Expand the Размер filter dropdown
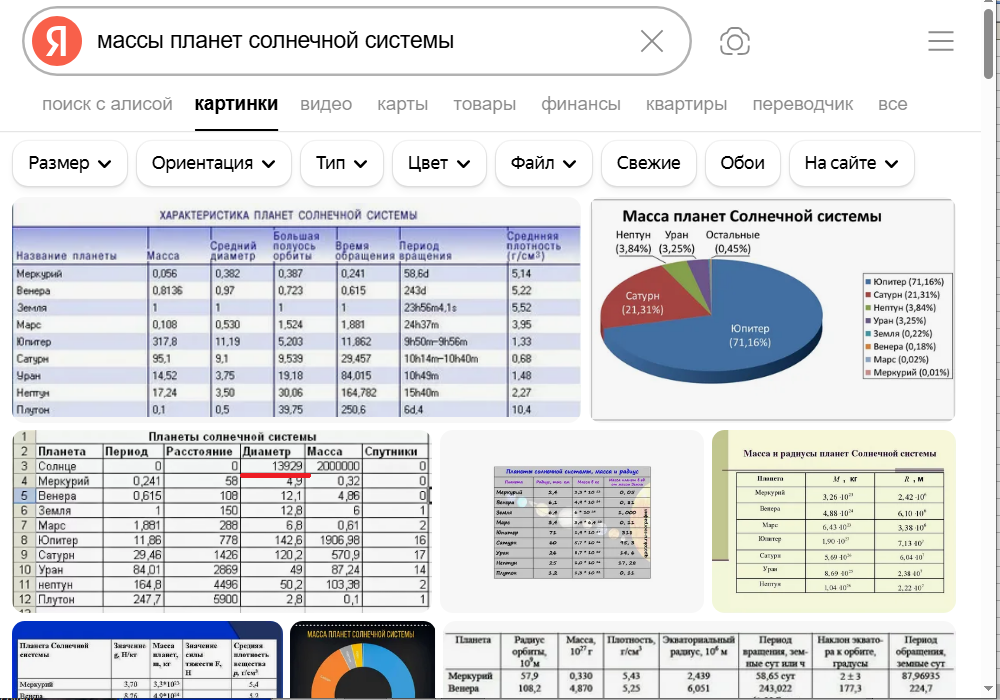Image resolution: width=1000 pixels, height=700 pixels. [x=70, y=163]
